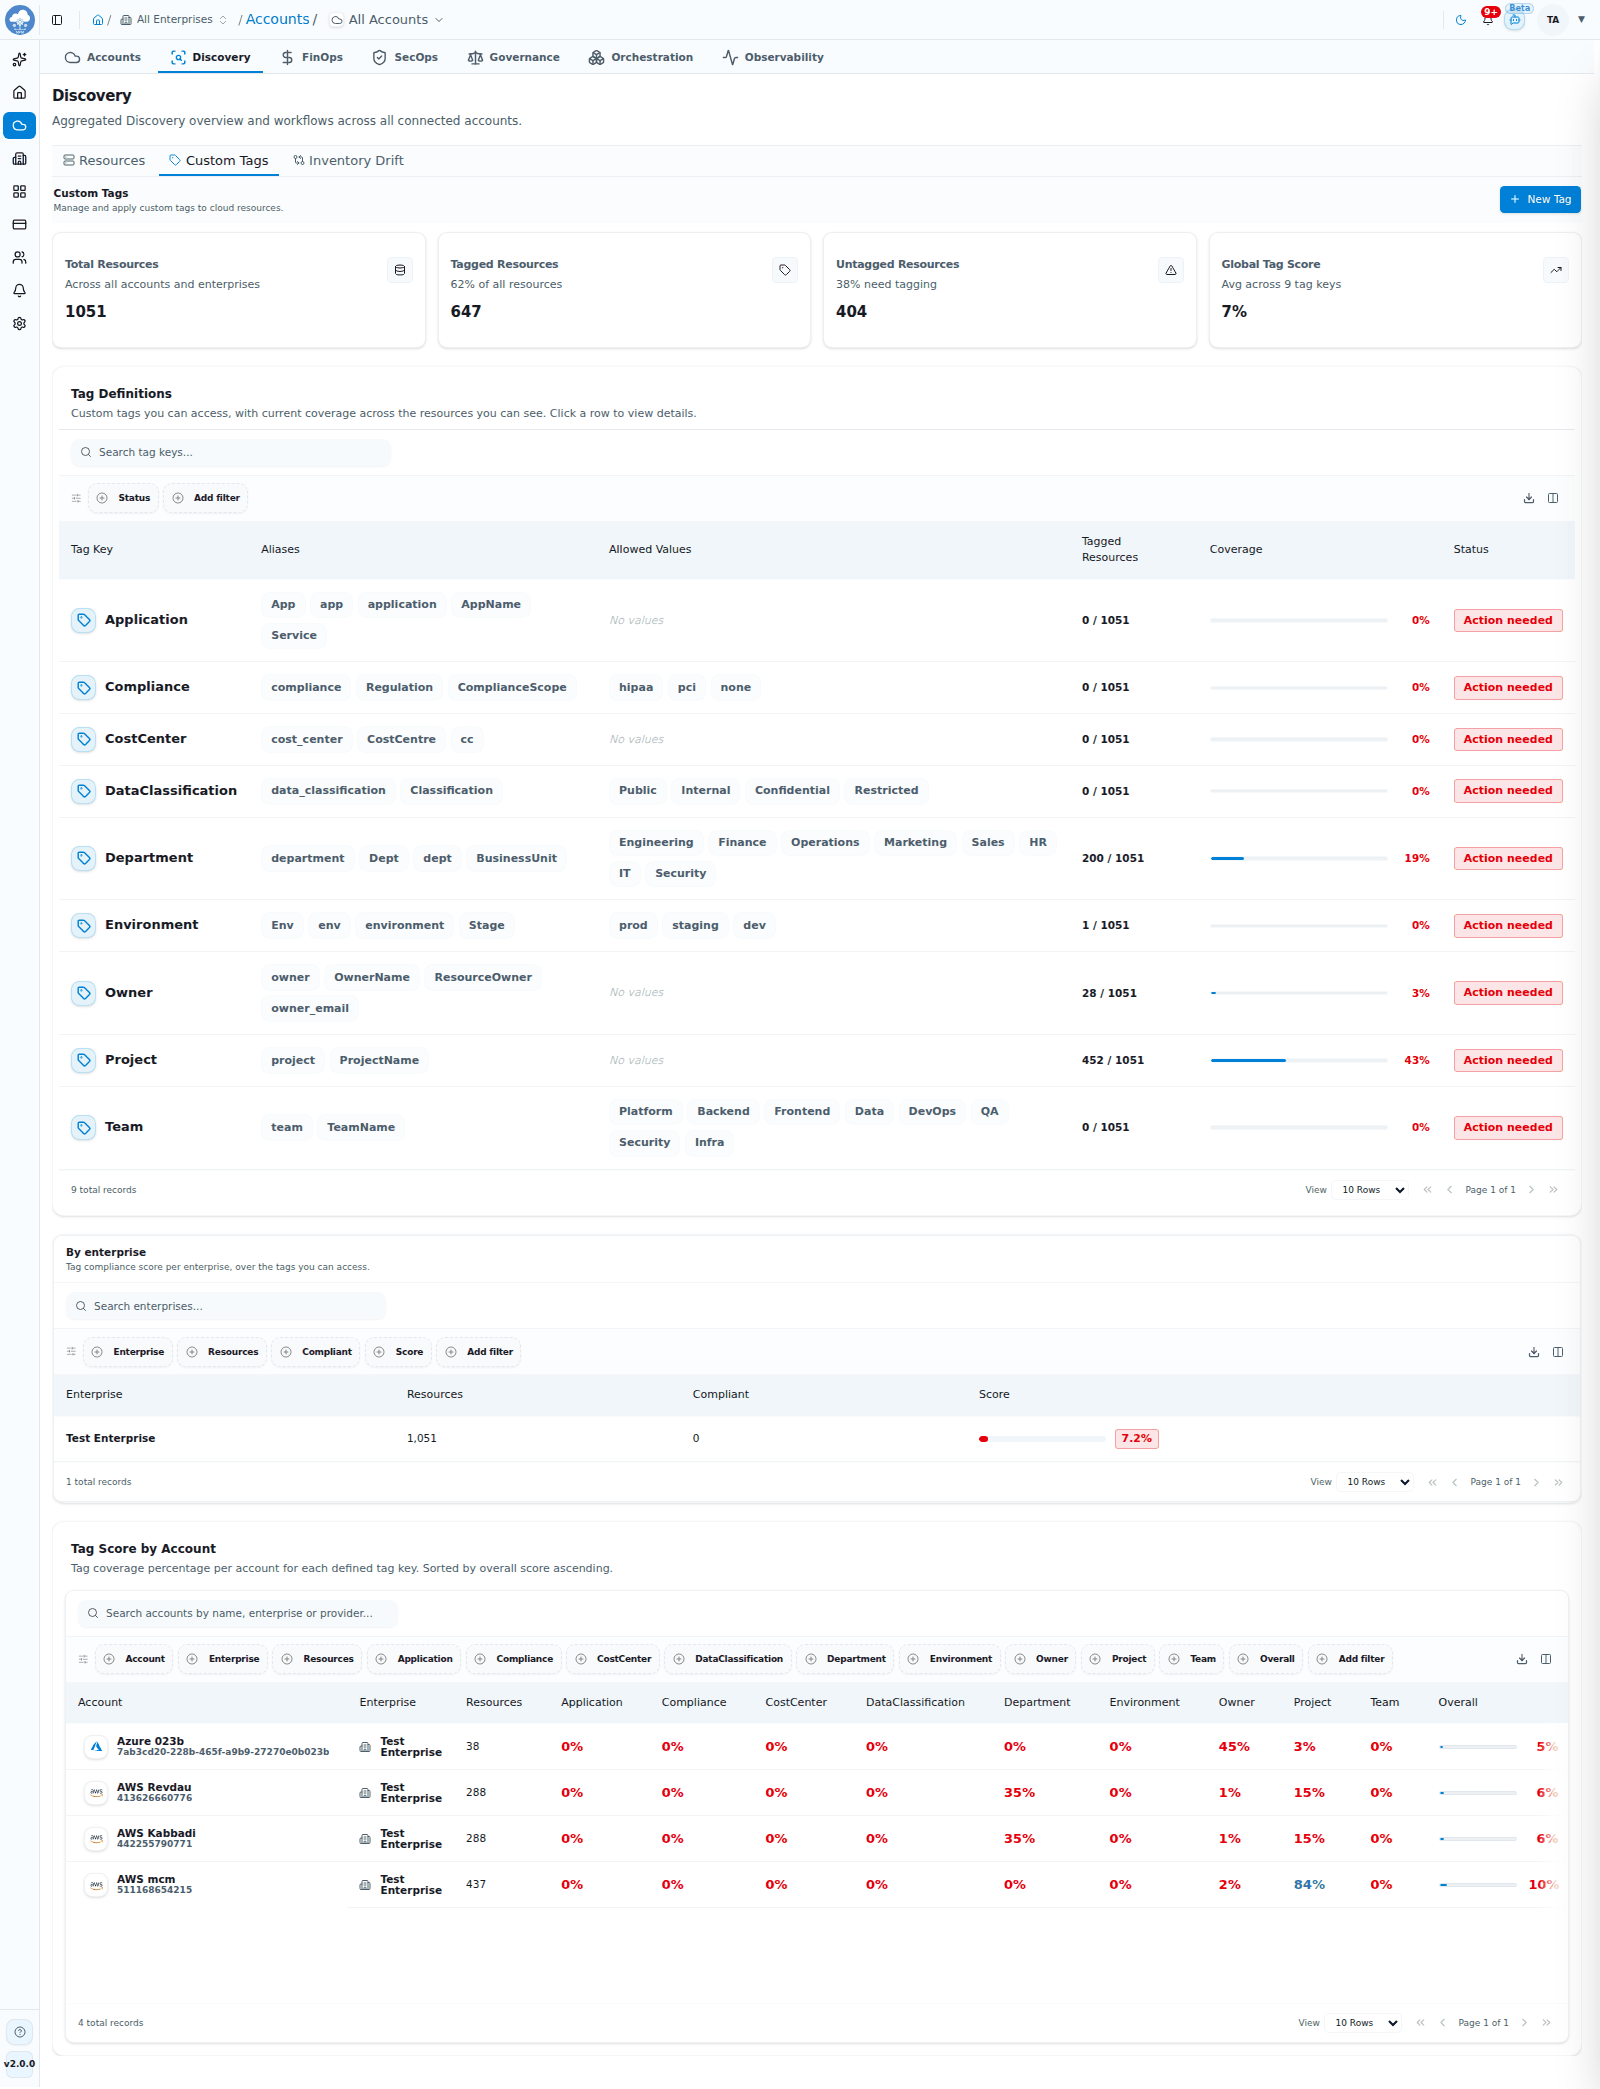
Task: Download the By enterprise table
Action: pos(1534,1352)
